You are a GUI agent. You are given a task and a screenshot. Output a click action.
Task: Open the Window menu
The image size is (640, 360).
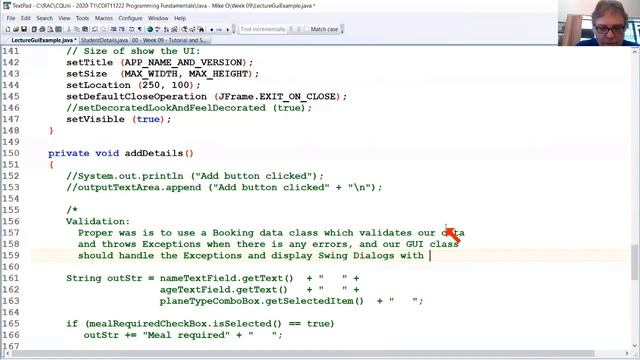158,18
